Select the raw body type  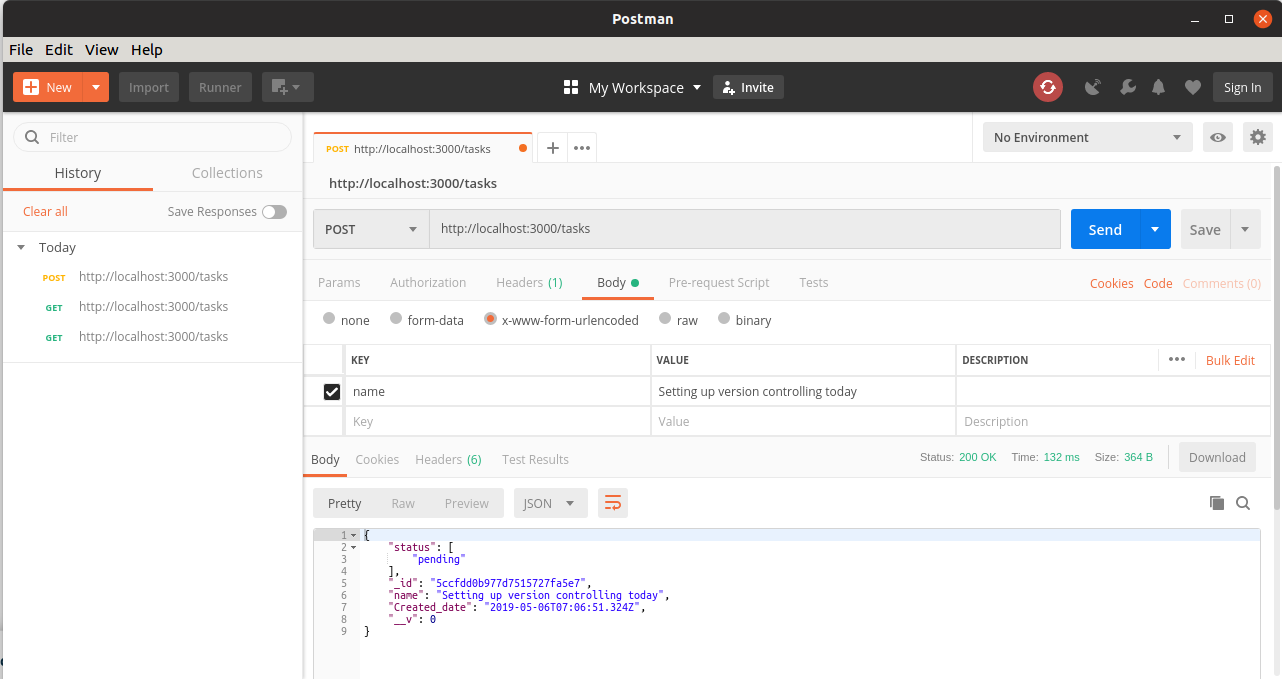tap(665, 319)
